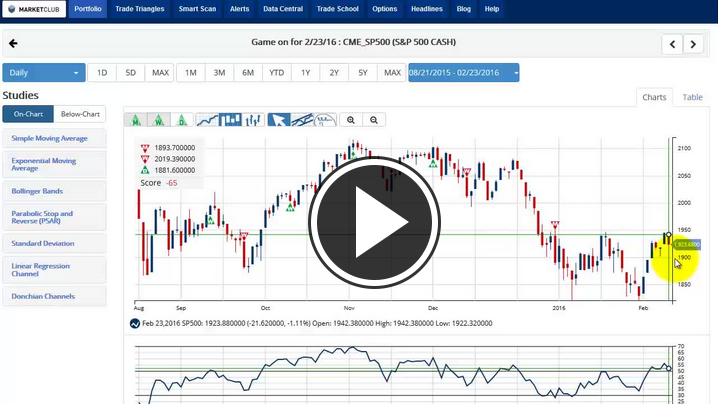Set range to YTD
718x404 pixels.
click(277, 72)
